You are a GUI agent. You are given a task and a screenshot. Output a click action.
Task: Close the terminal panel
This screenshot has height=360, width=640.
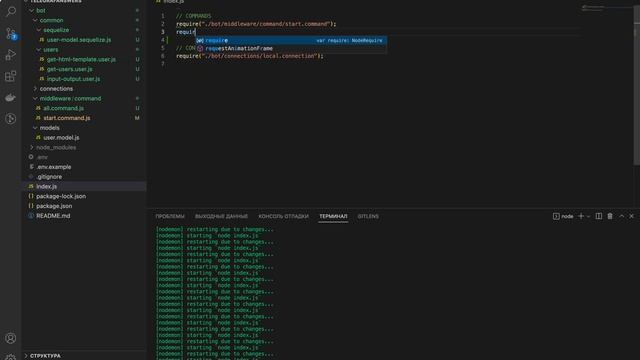[x=631, y=216]
